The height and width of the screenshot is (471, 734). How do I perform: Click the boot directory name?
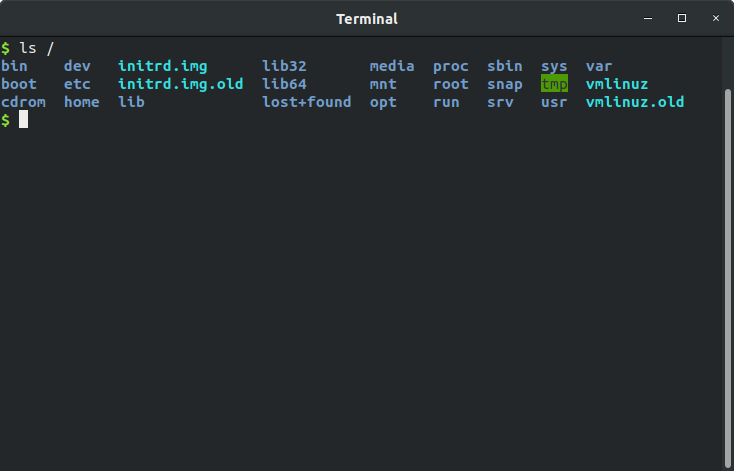[19, 84]
